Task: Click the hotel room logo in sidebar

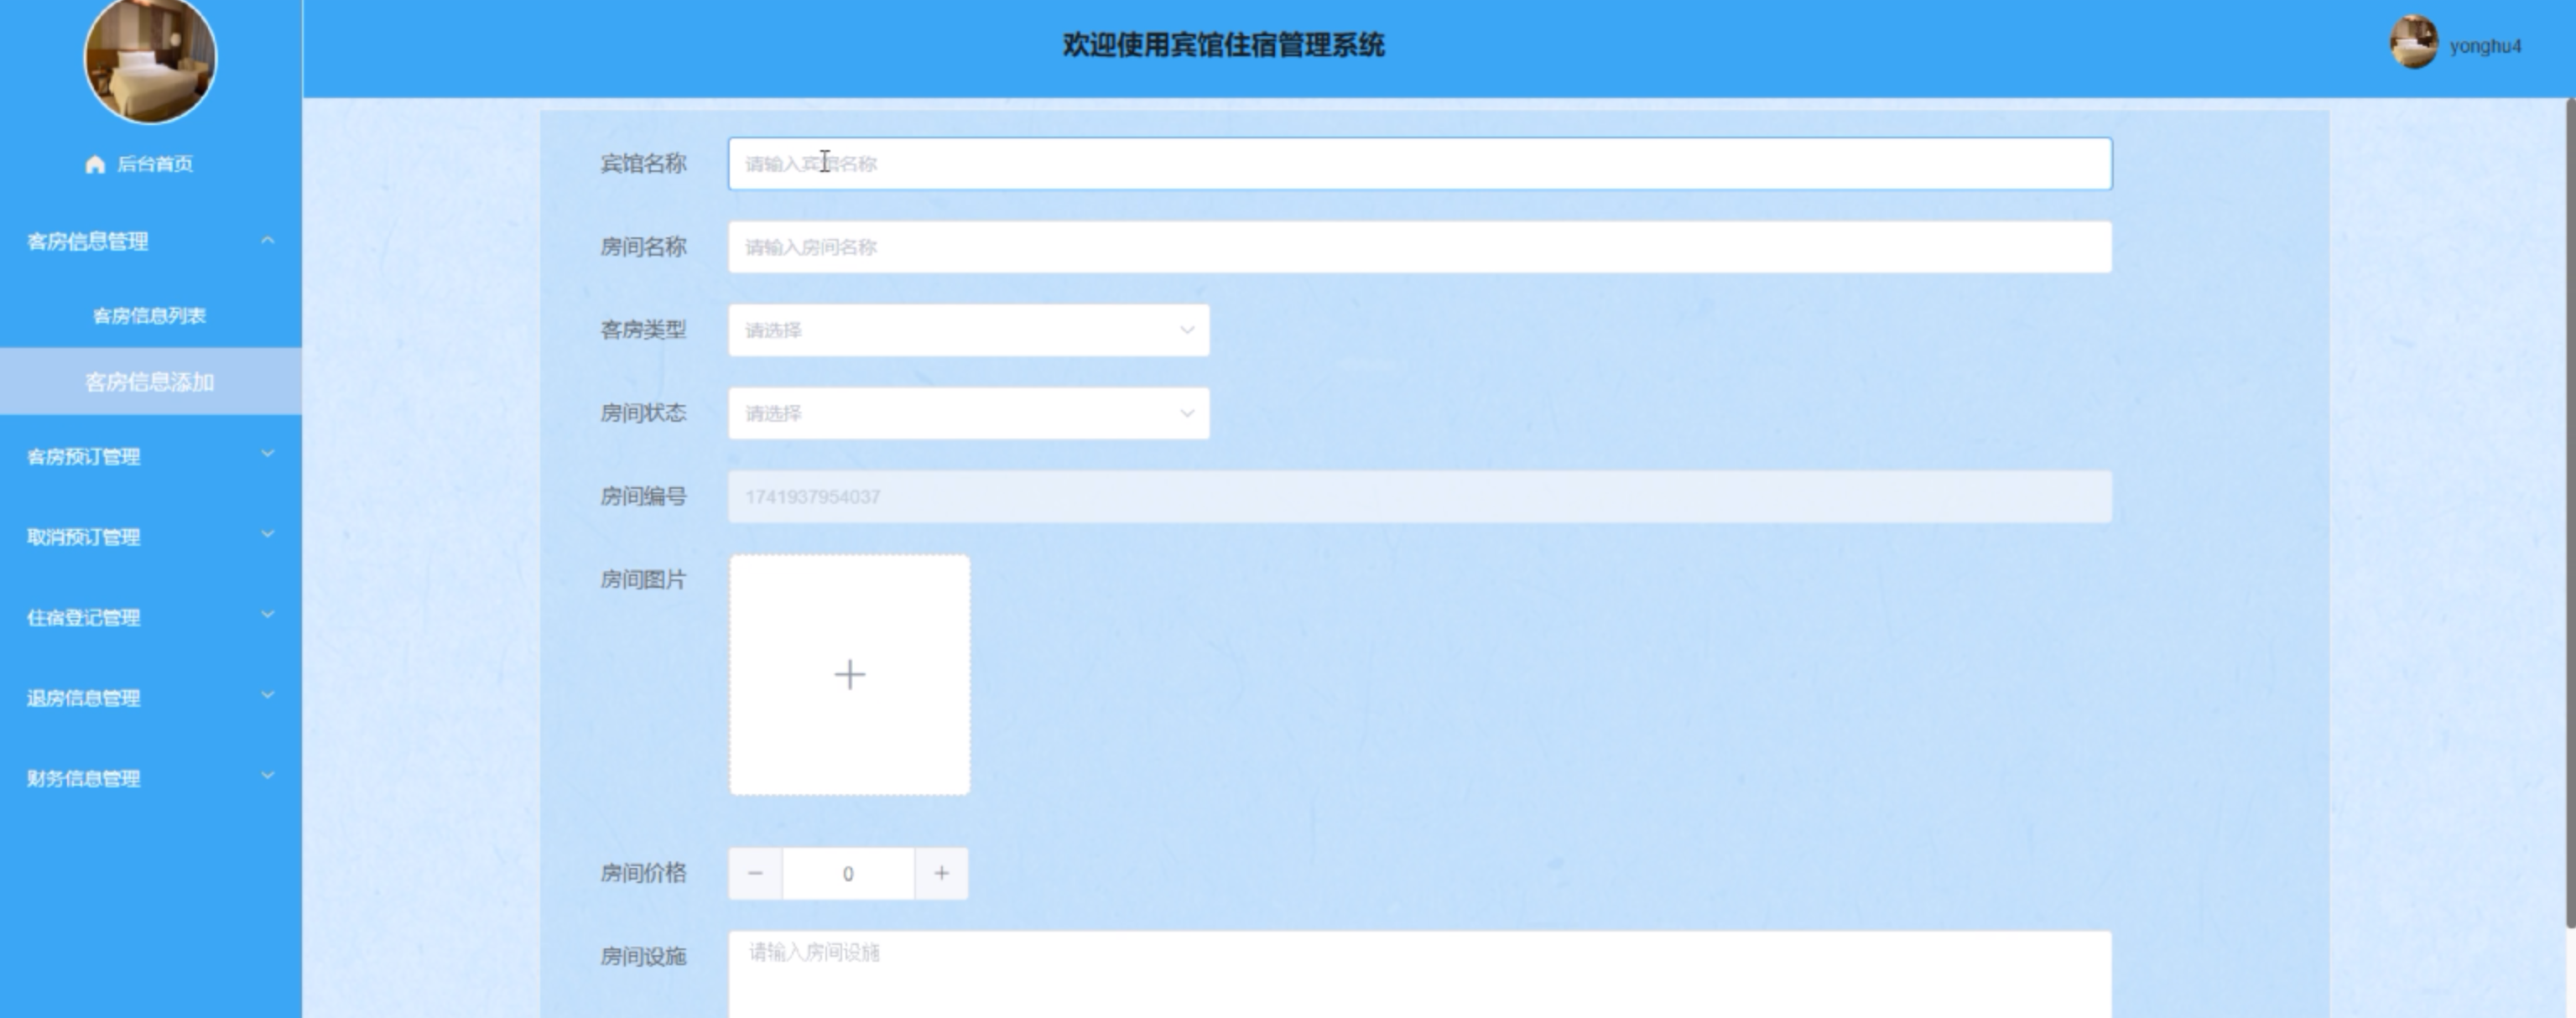Action: click(150, 58)
